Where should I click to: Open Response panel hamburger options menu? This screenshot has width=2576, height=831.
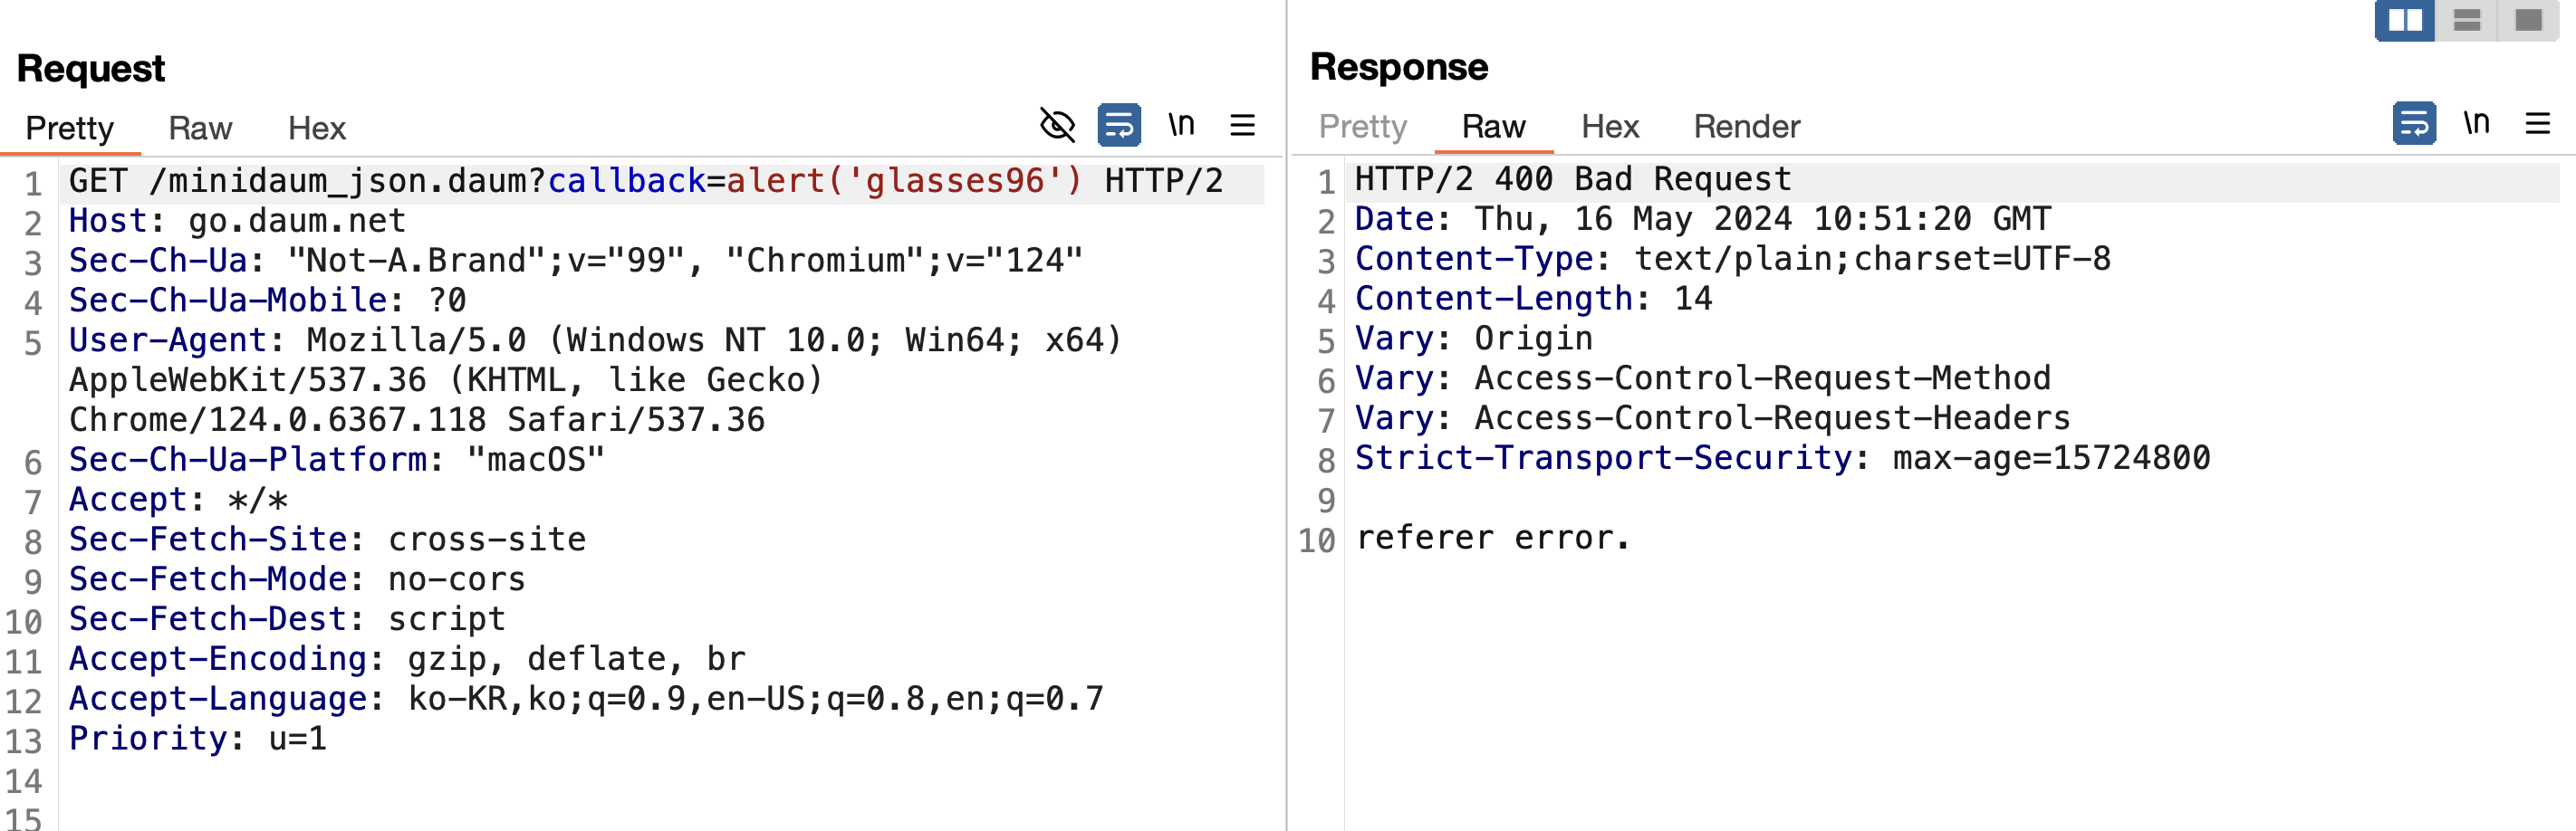coord(2537,123)
